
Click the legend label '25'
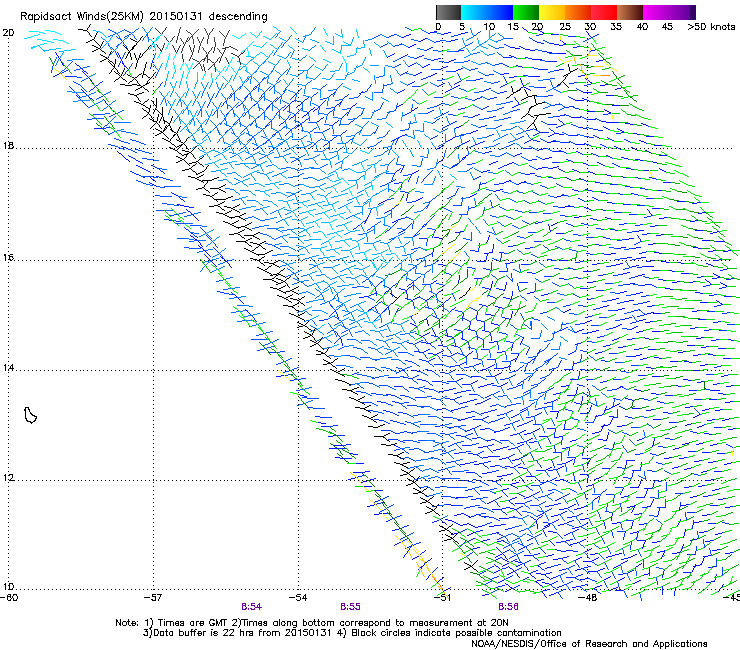(x=565, y=27)
